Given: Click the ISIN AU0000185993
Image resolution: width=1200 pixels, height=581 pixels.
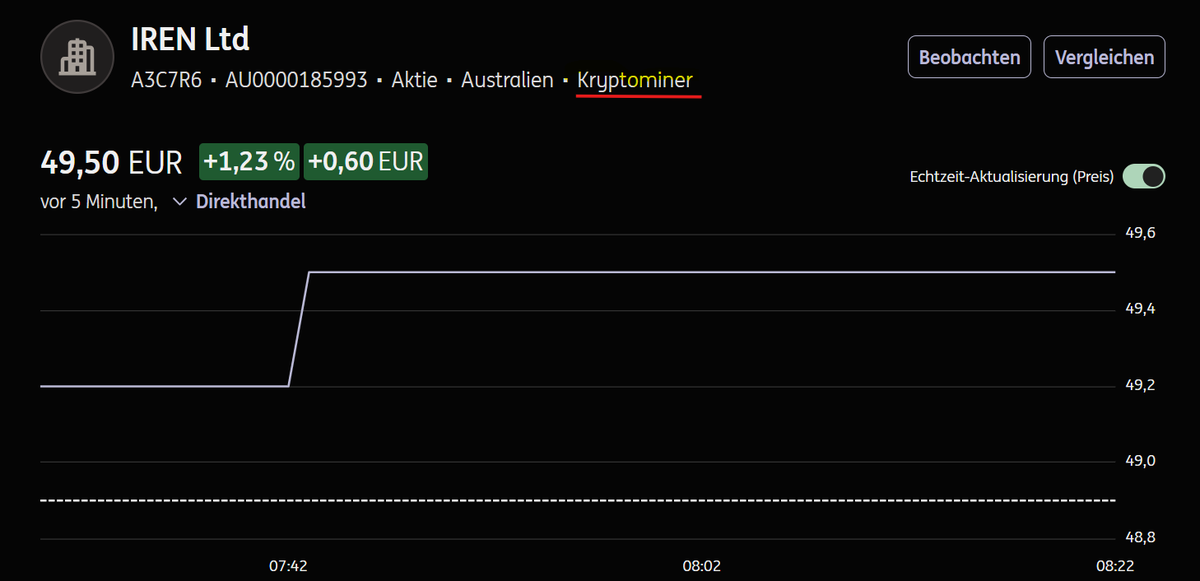Looking at the screenshot, I should coord(296,80).
